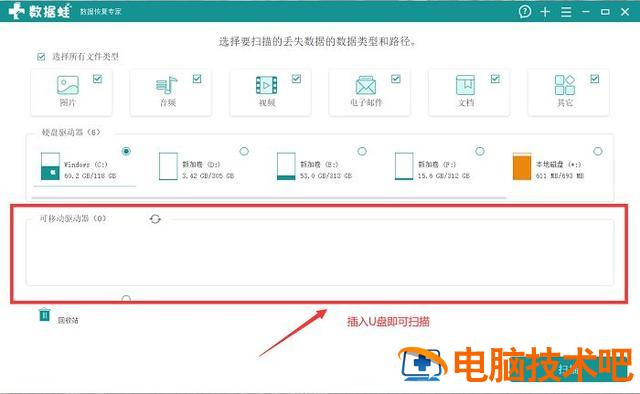
Task: Click the 新加卷 (D:) drive icon
Action: [x=168, y=166]
